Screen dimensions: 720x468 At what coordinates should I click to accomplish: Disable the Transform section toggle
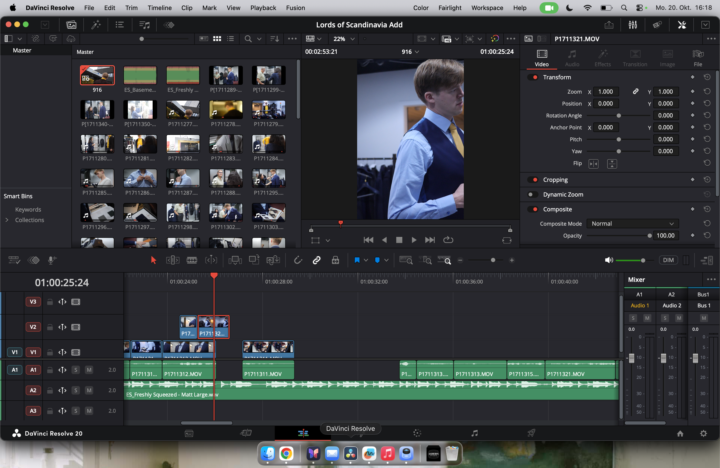click(533, 77)
